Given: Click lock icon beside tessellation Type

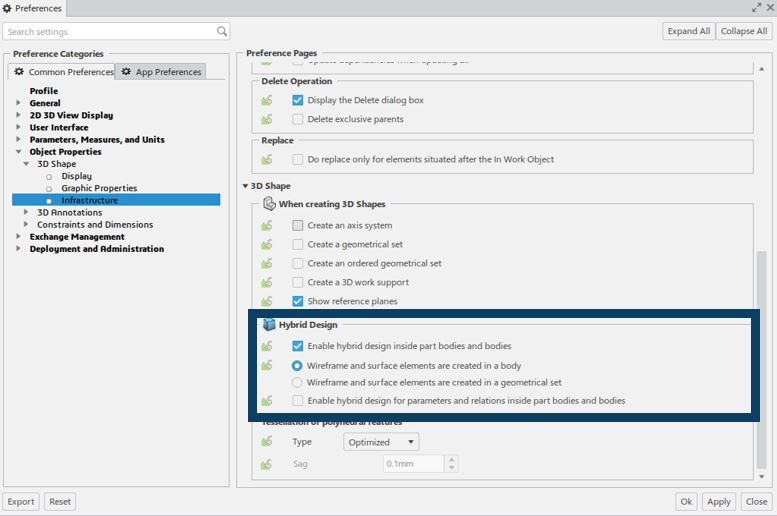Looking at the screenshot, I should pyautogui.click(x=267, y=442).
